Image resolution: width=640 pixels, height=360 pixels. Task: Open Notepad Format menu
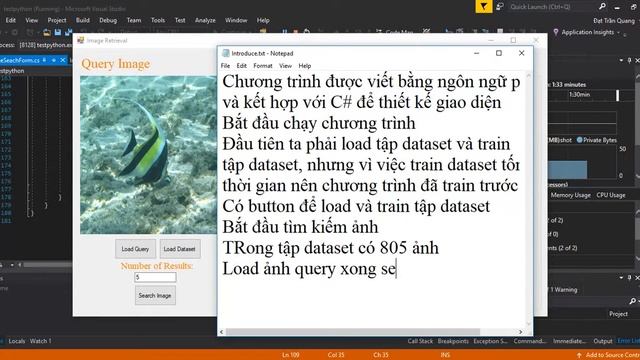[262, 65]
